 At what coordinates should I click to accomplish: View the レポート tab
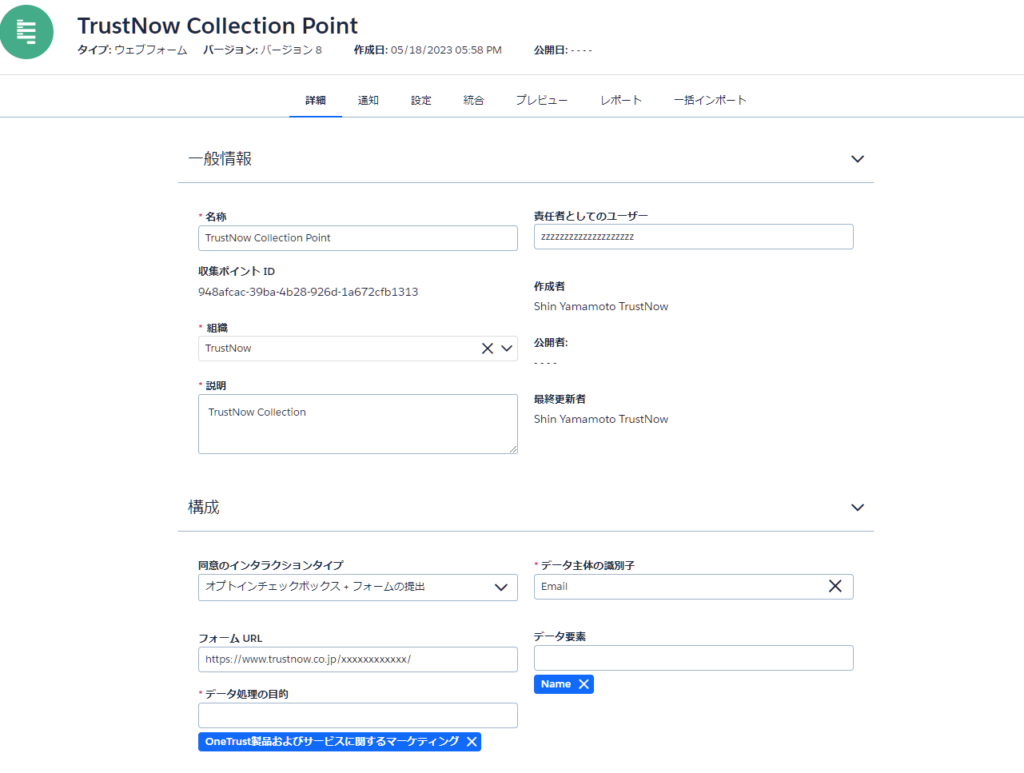(x=621, y=100)
